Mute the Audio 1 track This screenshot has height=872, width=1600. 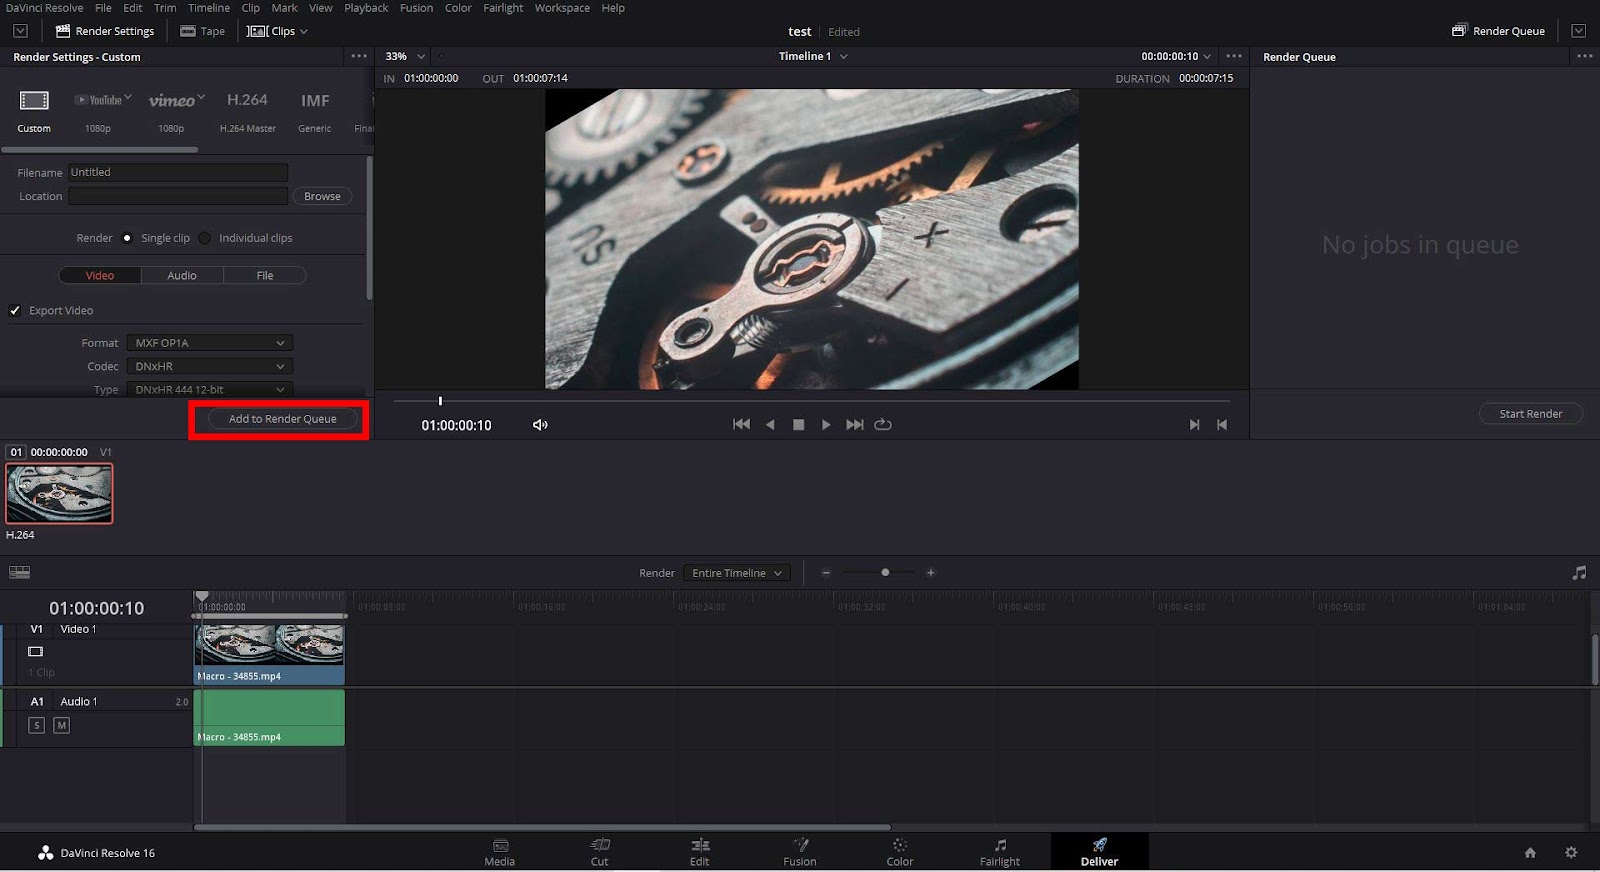pos(62,725)
